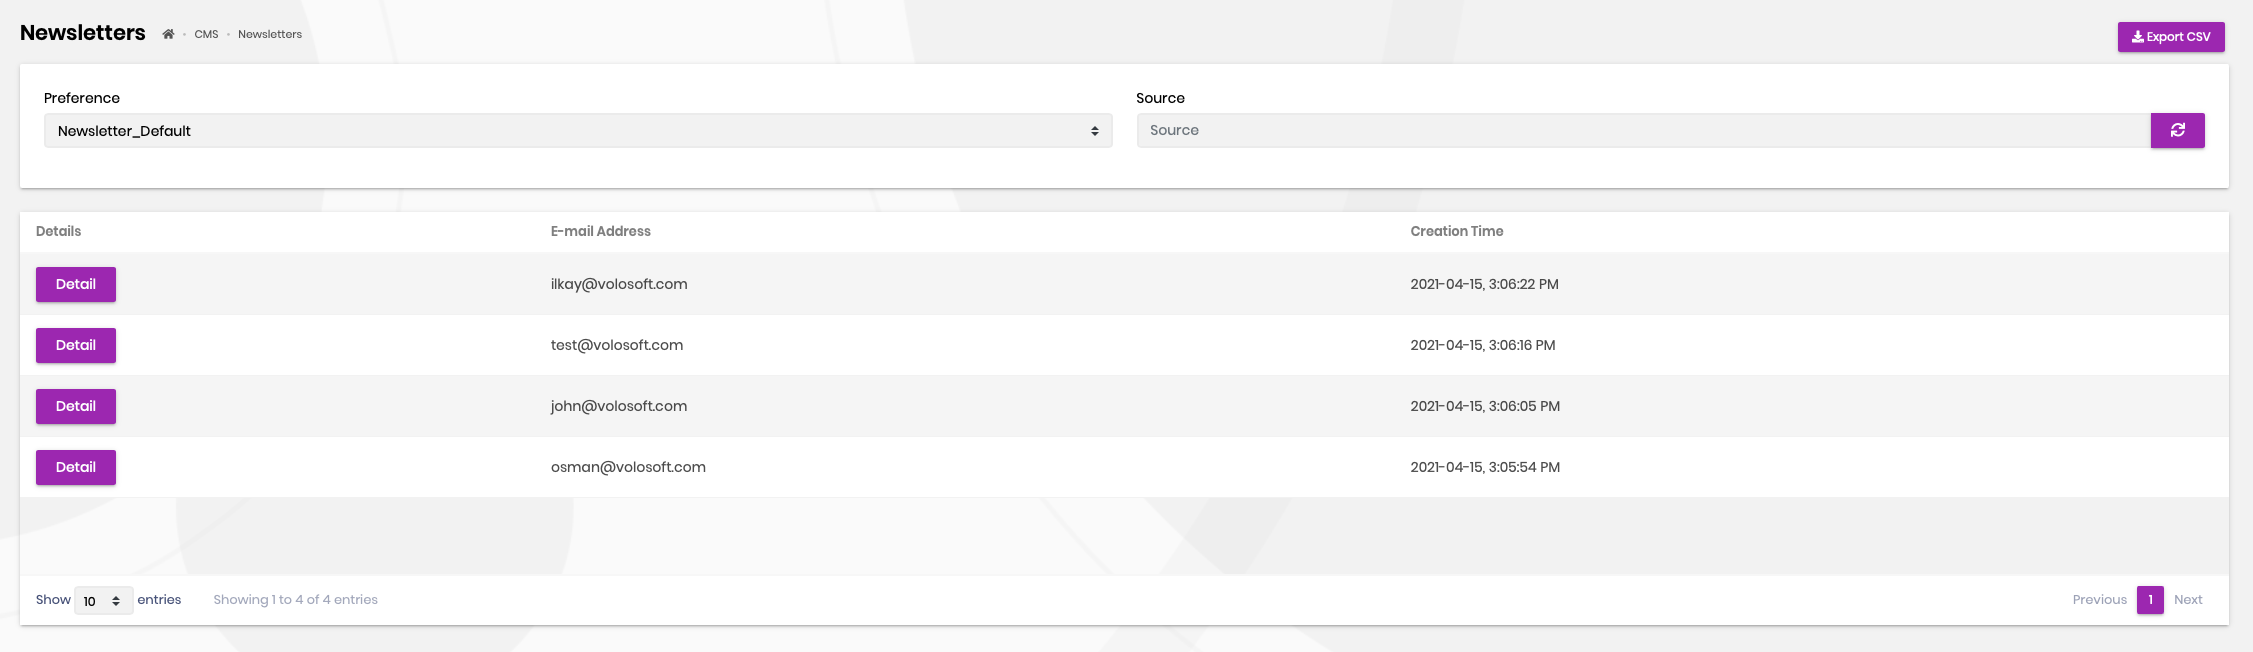Open the Preference dropdown Newsletter_Default
Image resolution: width=2253 pixels, height=652 pixels.
tap(578, 131)
